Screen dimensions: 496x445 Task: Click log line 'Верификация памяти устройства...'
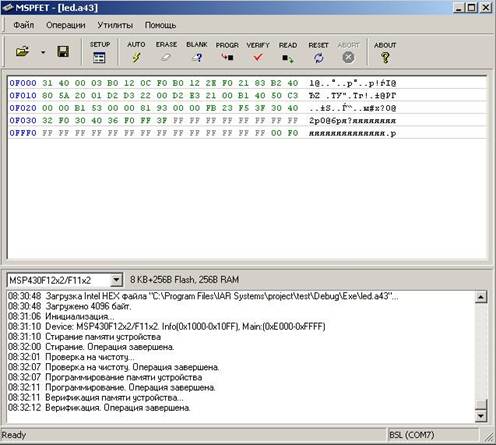[96, 398]
